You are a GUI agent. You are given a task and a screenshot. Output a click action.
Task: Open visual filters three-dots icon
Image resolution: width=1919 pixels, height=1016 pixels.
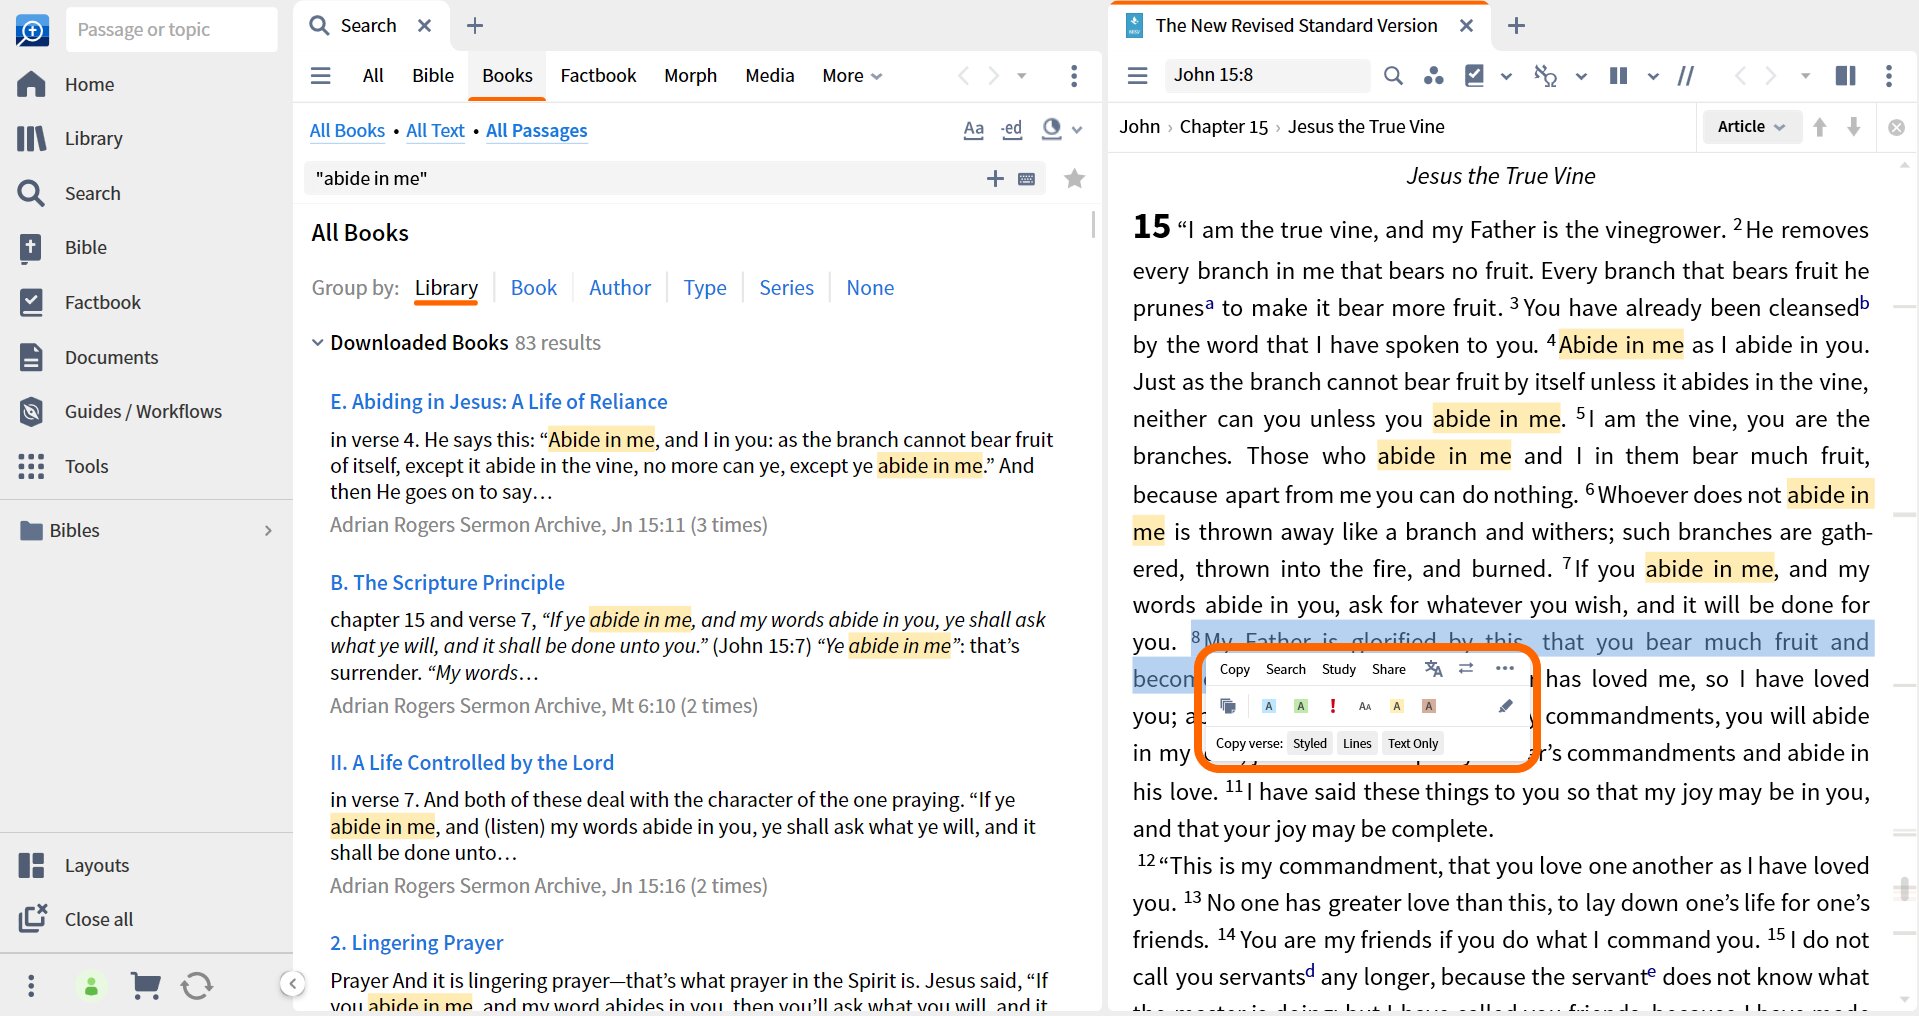pyautogui.click(x=1434, y=75)
